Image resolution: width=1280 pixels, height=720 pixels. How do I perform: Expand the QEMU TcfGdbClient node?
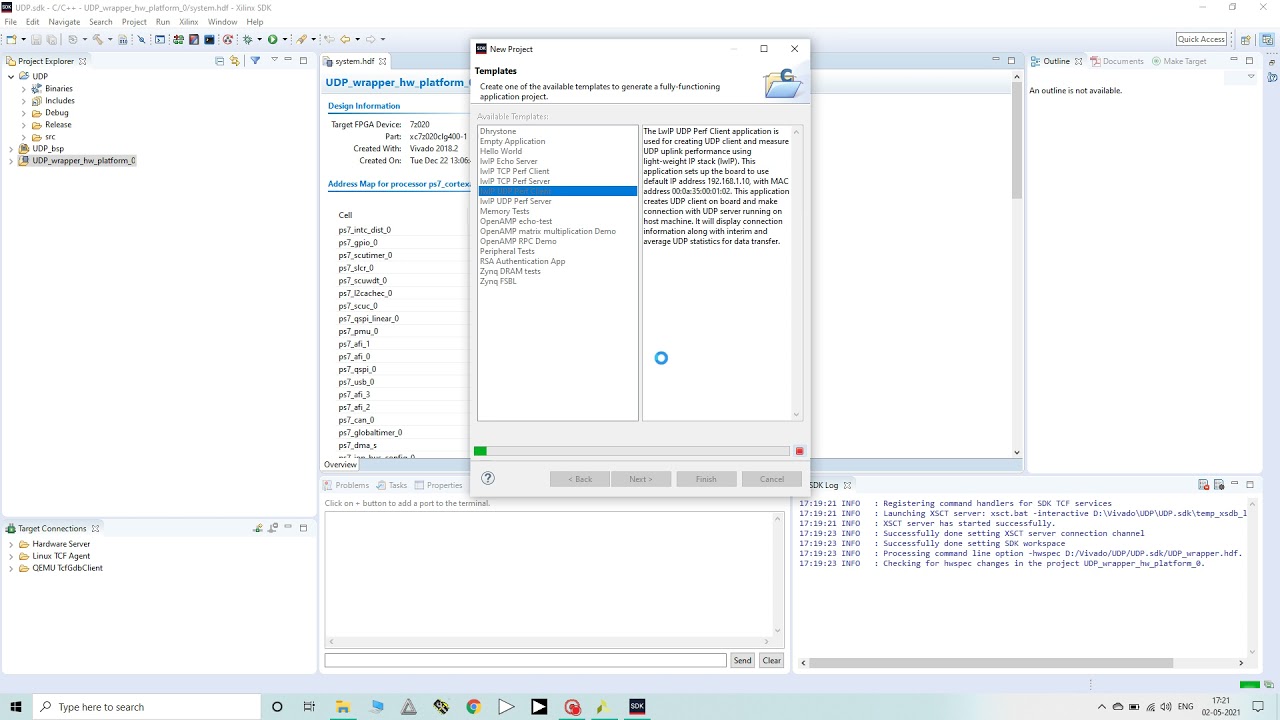point(11,568)
